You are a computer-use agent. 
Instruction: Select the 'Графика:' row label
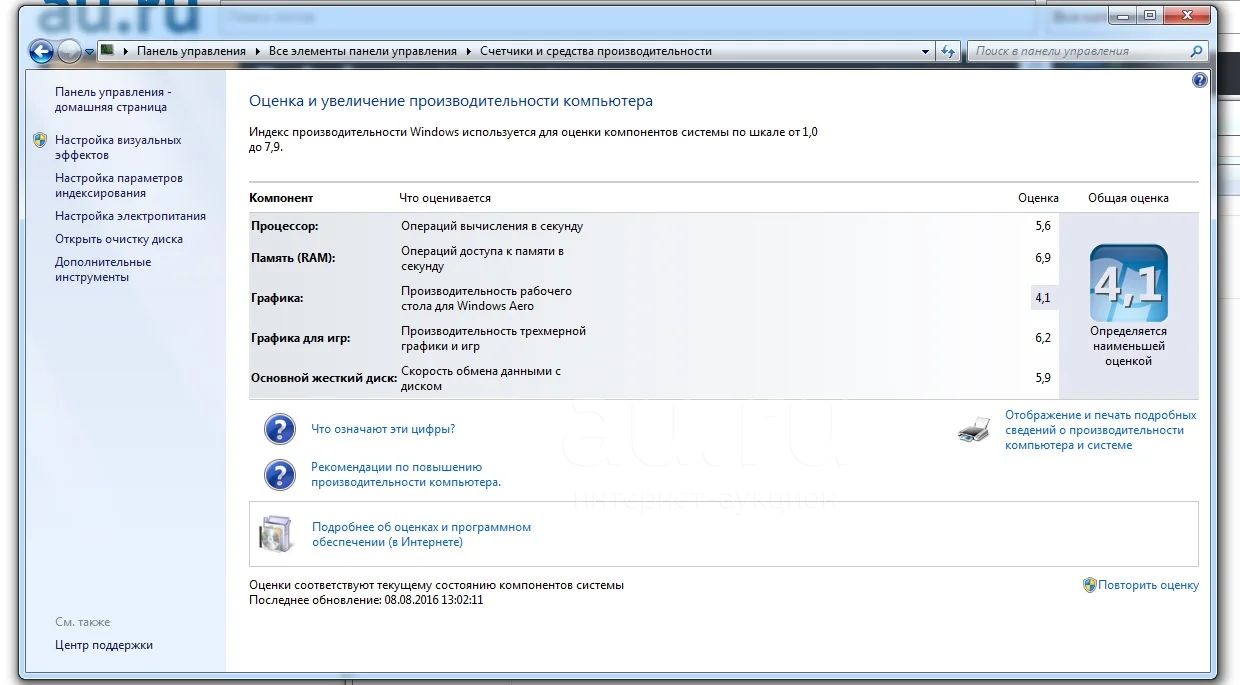[277, 298]
